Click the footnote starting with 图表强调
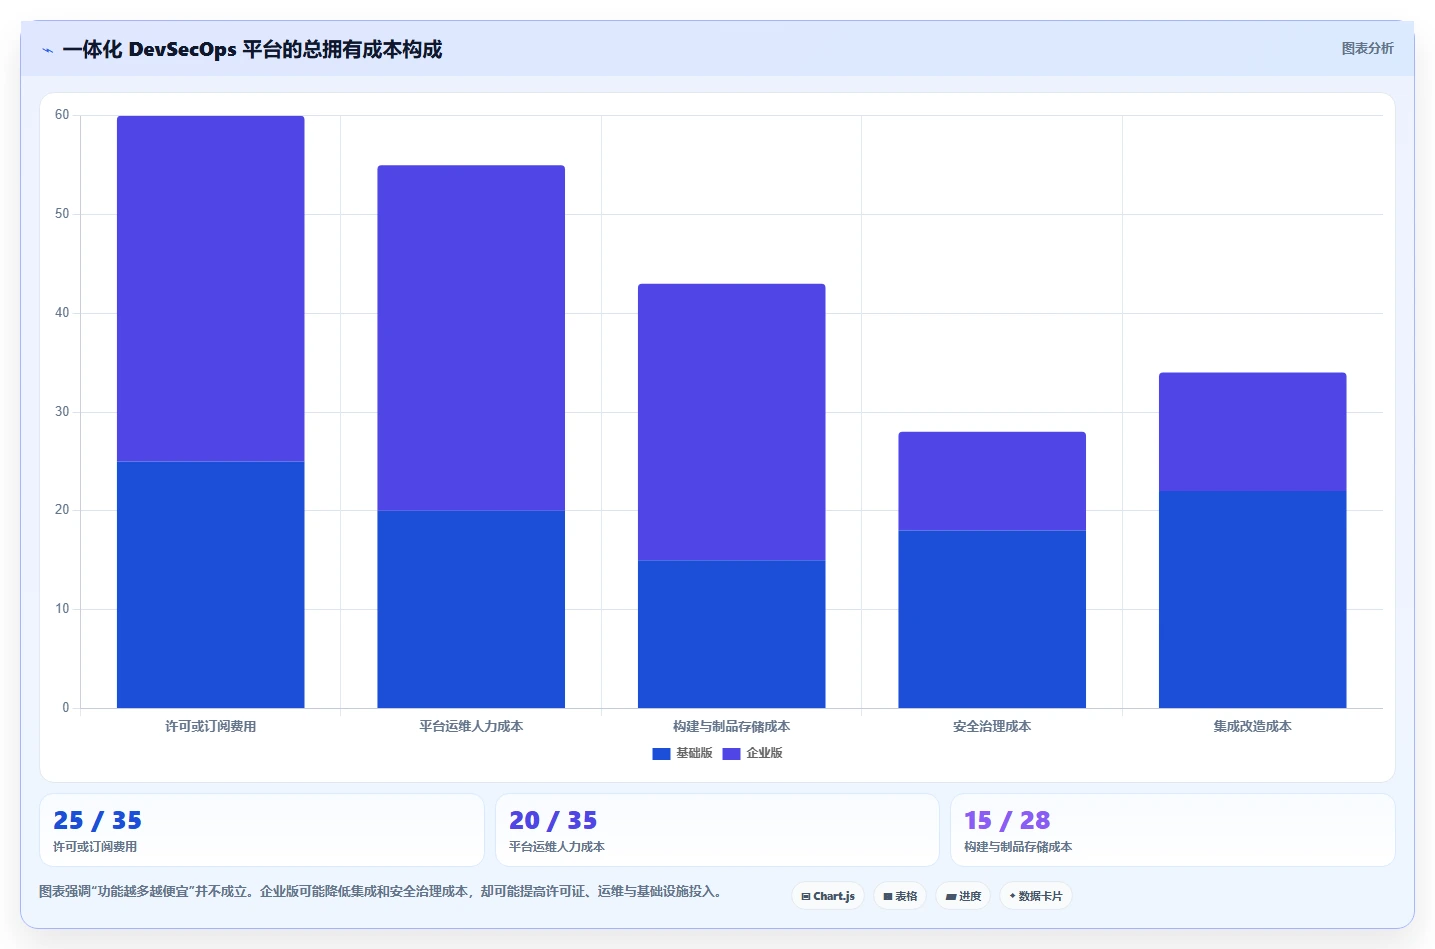 click(380, 891)
